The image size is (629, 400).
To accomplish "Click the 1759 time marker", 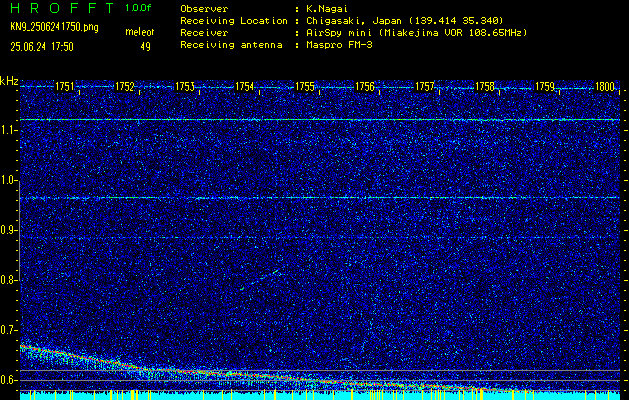I will (x=545, y=87).
